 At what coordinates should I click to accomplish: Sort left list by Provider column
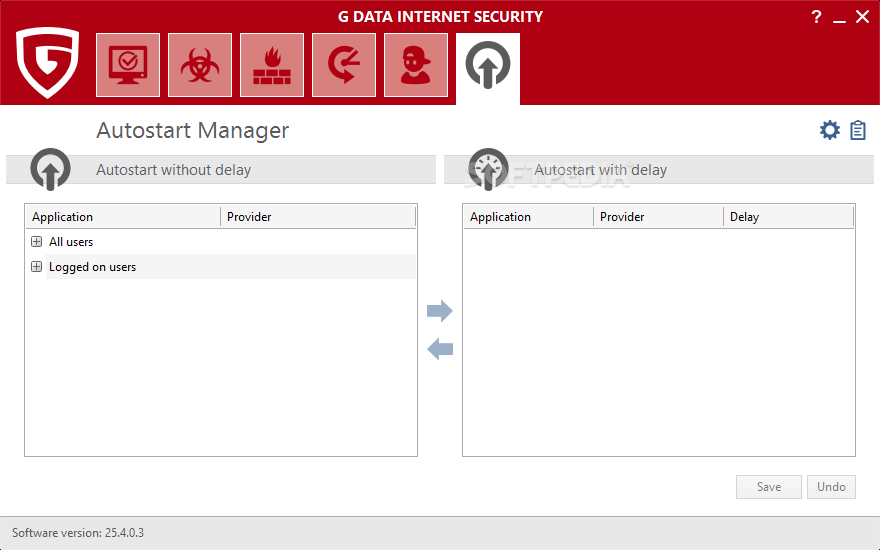tap(318, 217)
